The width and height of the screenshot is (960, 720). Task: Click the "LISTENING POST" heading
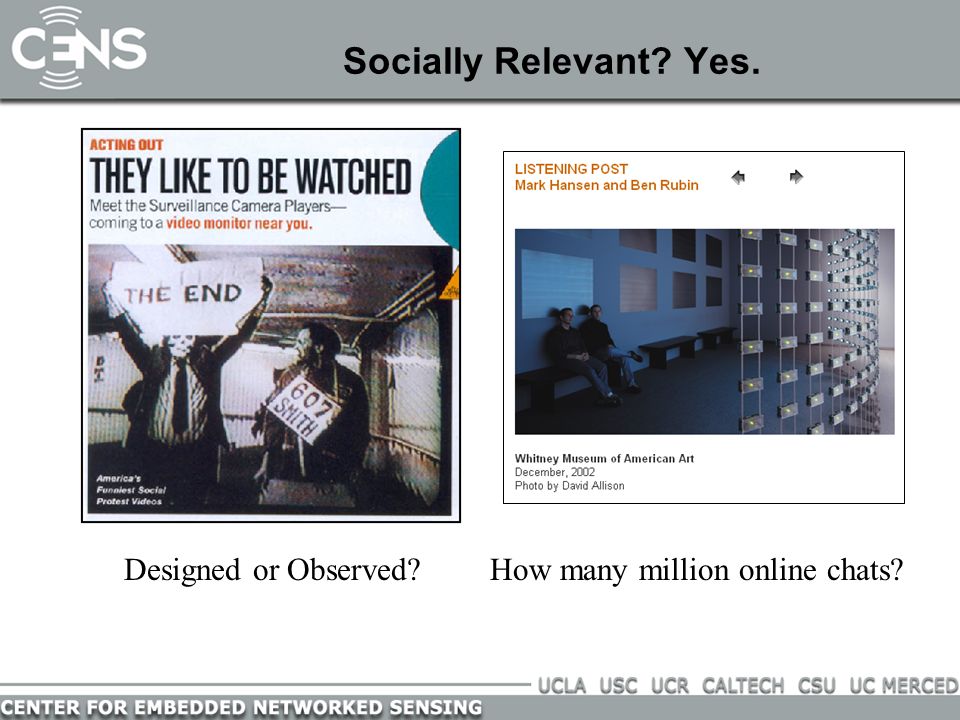[571, 169]
